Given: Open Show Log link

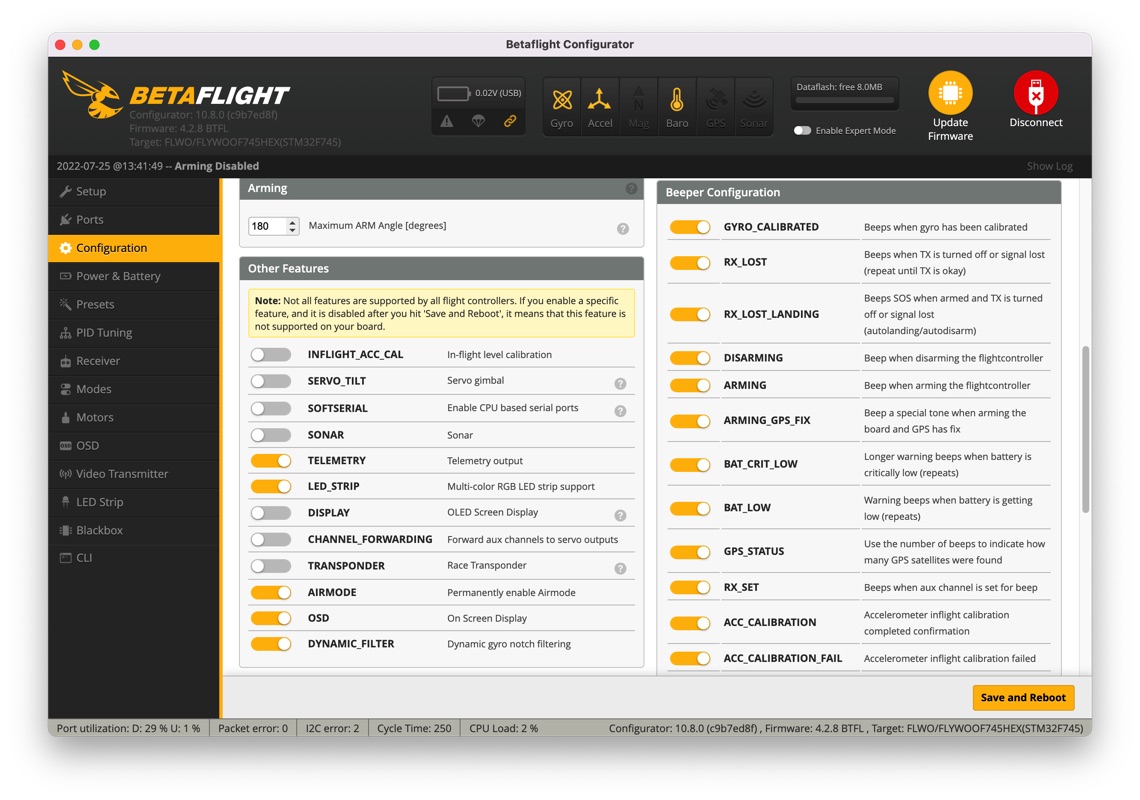Looking at the screenshot, I should [x=1049, y=166].
